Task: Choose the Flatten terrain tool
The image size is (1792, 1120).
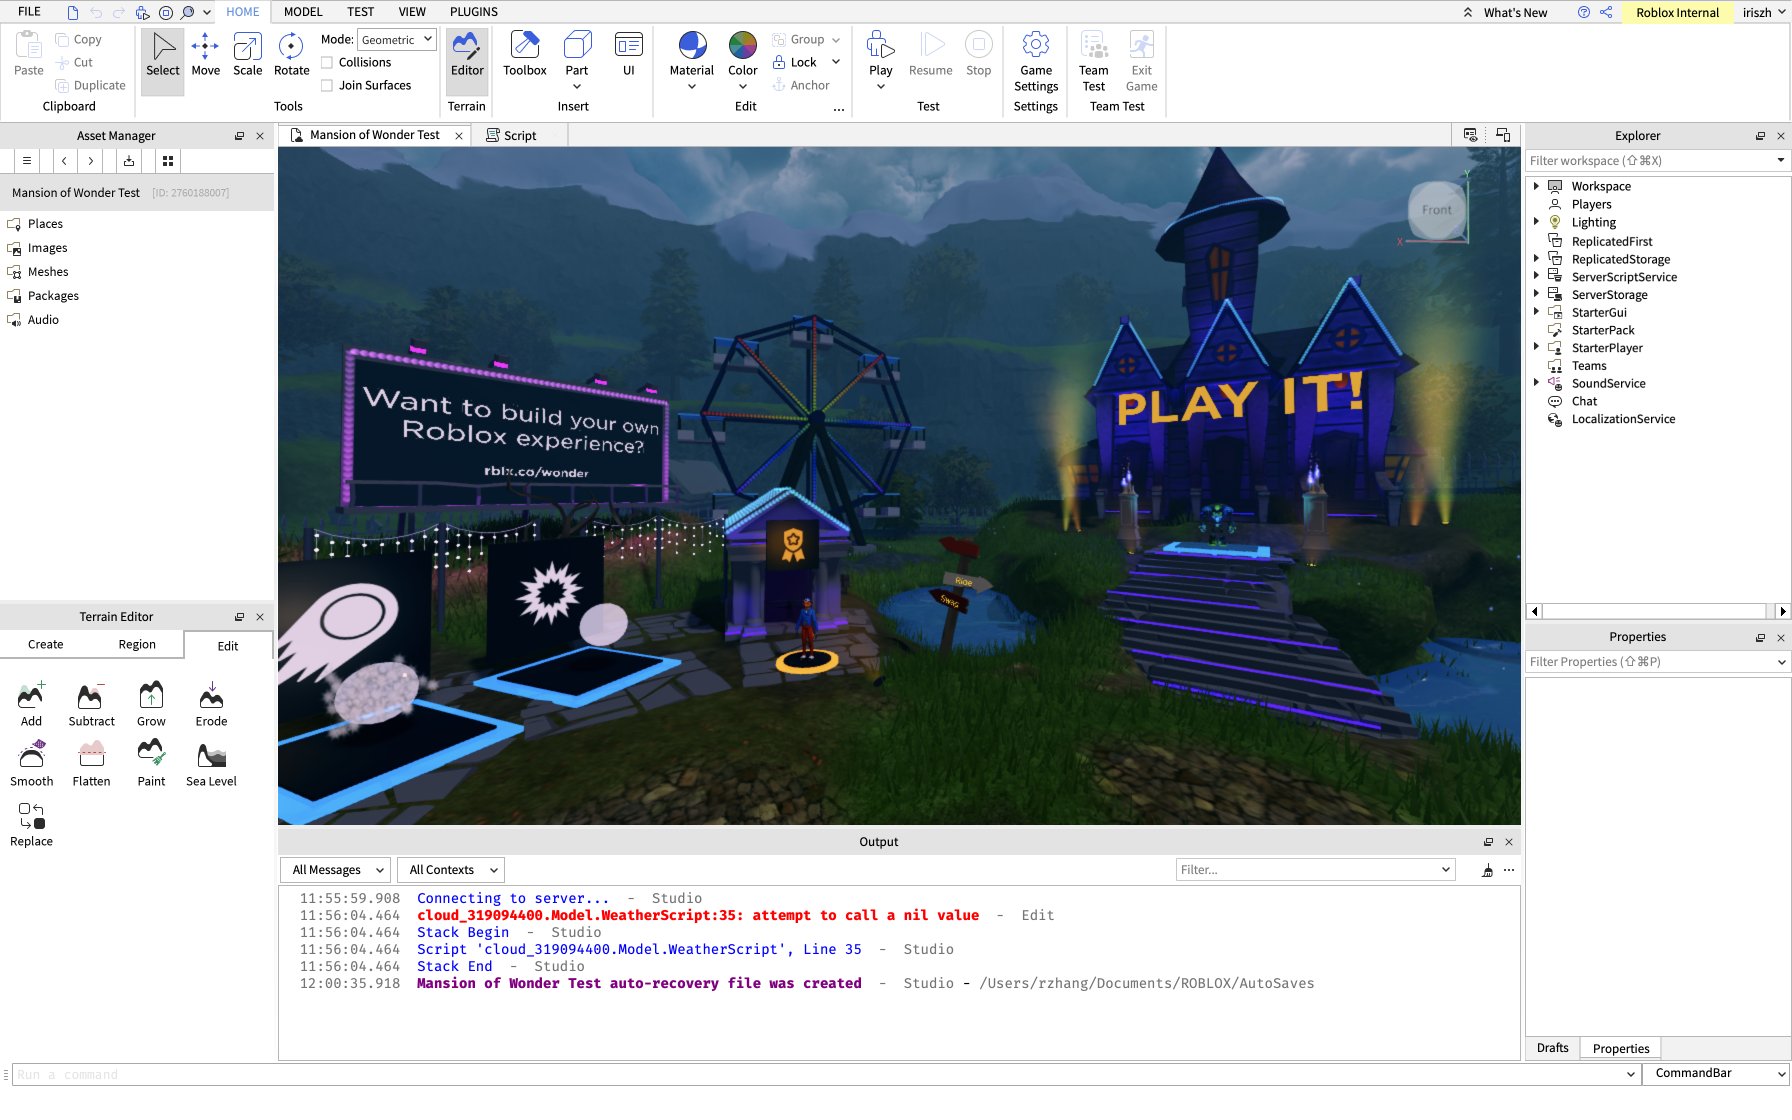Action: [91, 764]
